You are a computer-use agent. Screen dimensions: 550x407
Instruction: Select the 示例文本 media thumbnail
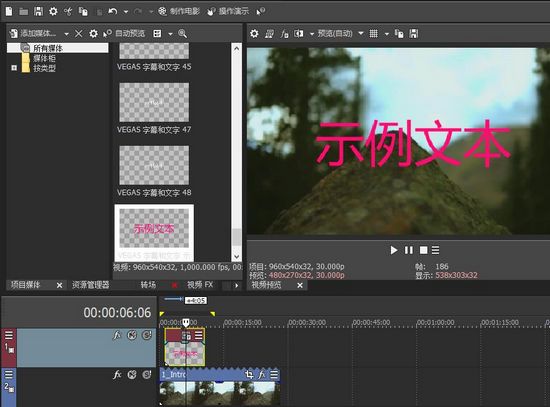(154, 228)
